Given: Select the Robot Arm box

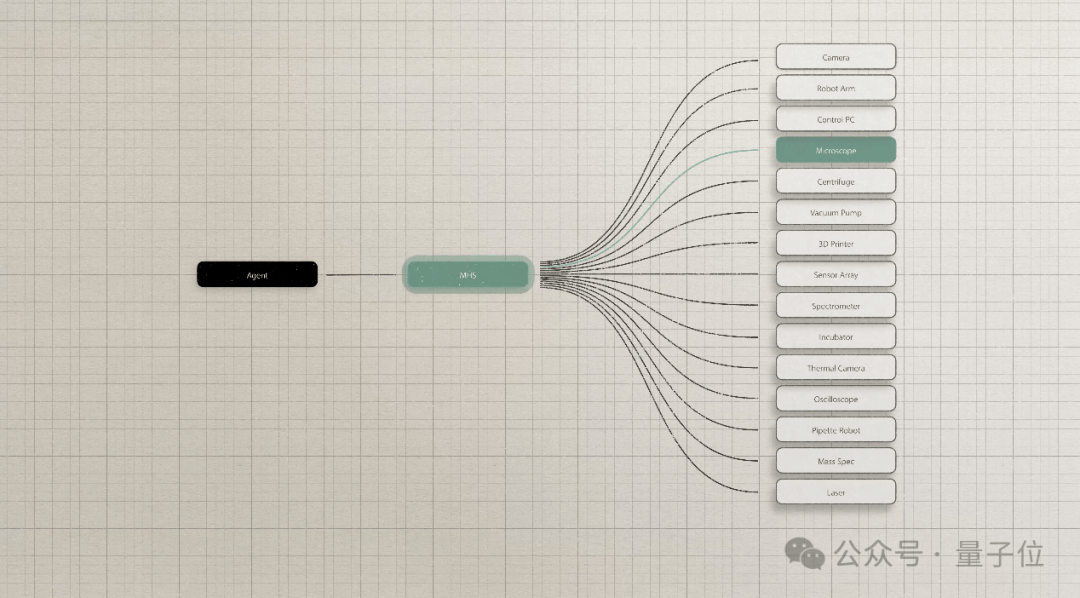Looking at the screenshot, I should (x=835, y=88).
